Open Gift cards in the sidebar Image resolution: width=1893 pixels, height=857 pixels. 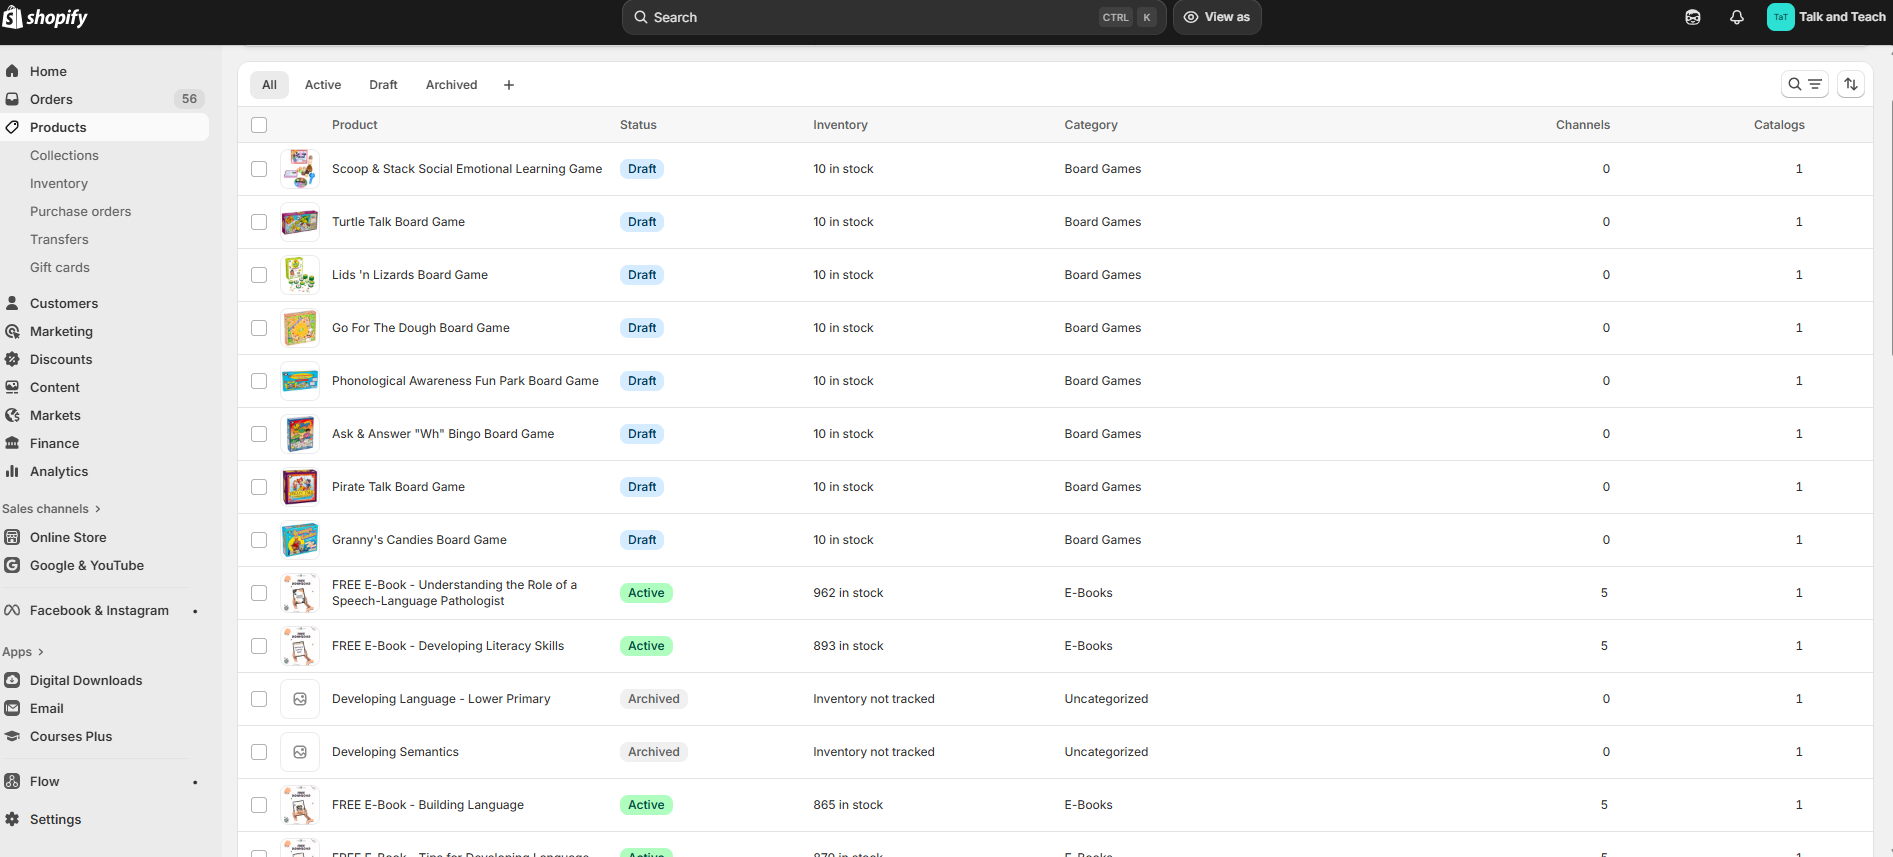coord(60,267)
